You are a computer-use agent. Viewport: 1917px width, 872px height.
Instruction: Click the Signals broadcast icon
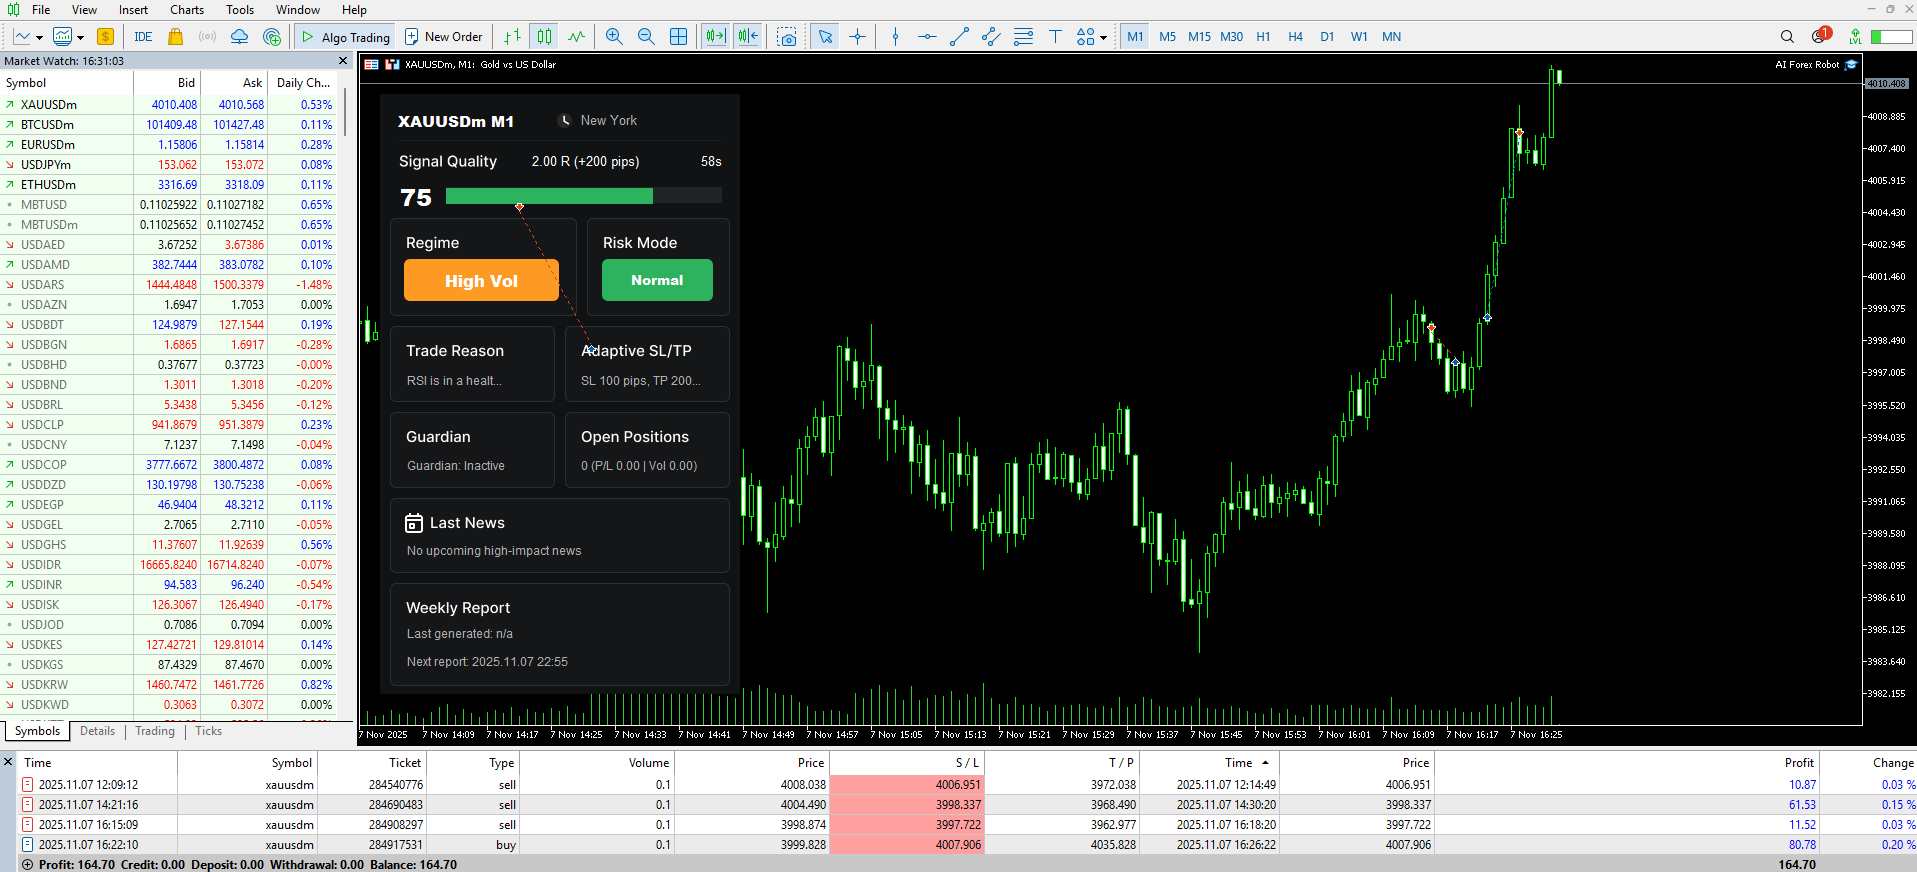pos(207,37)
